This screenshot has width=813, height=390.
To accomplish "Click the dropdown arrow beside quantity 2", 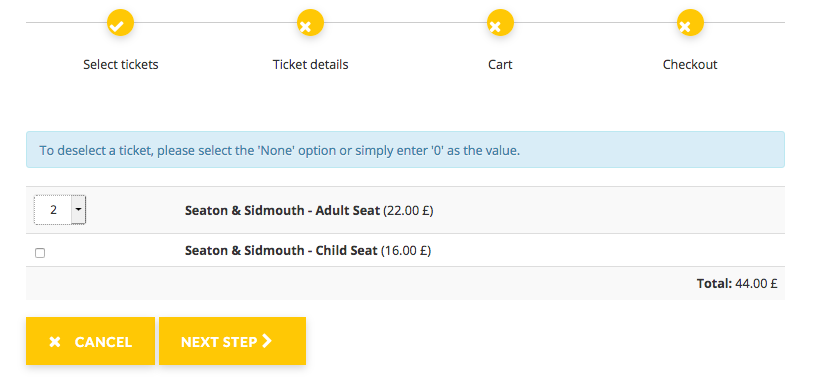I will click(78, 210).
